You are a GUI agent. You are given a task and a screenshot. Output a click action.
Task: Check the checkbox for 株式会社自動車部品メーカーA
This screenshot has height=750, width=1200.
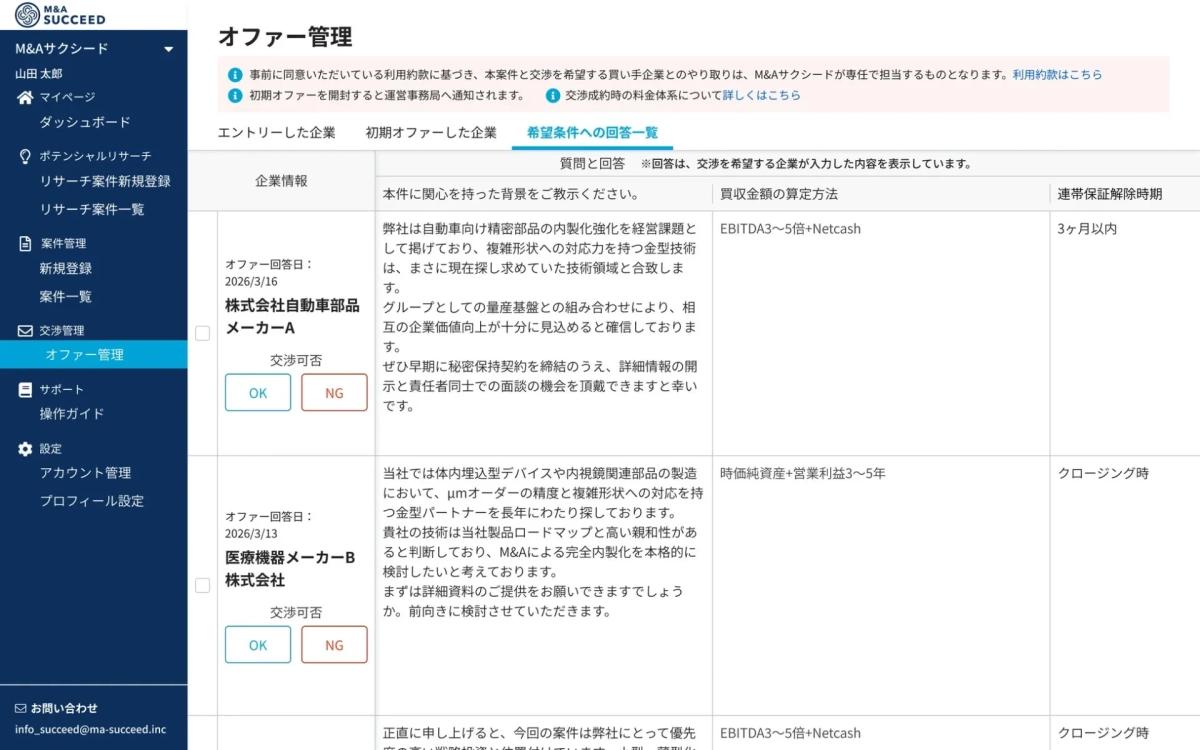point(202,333)
